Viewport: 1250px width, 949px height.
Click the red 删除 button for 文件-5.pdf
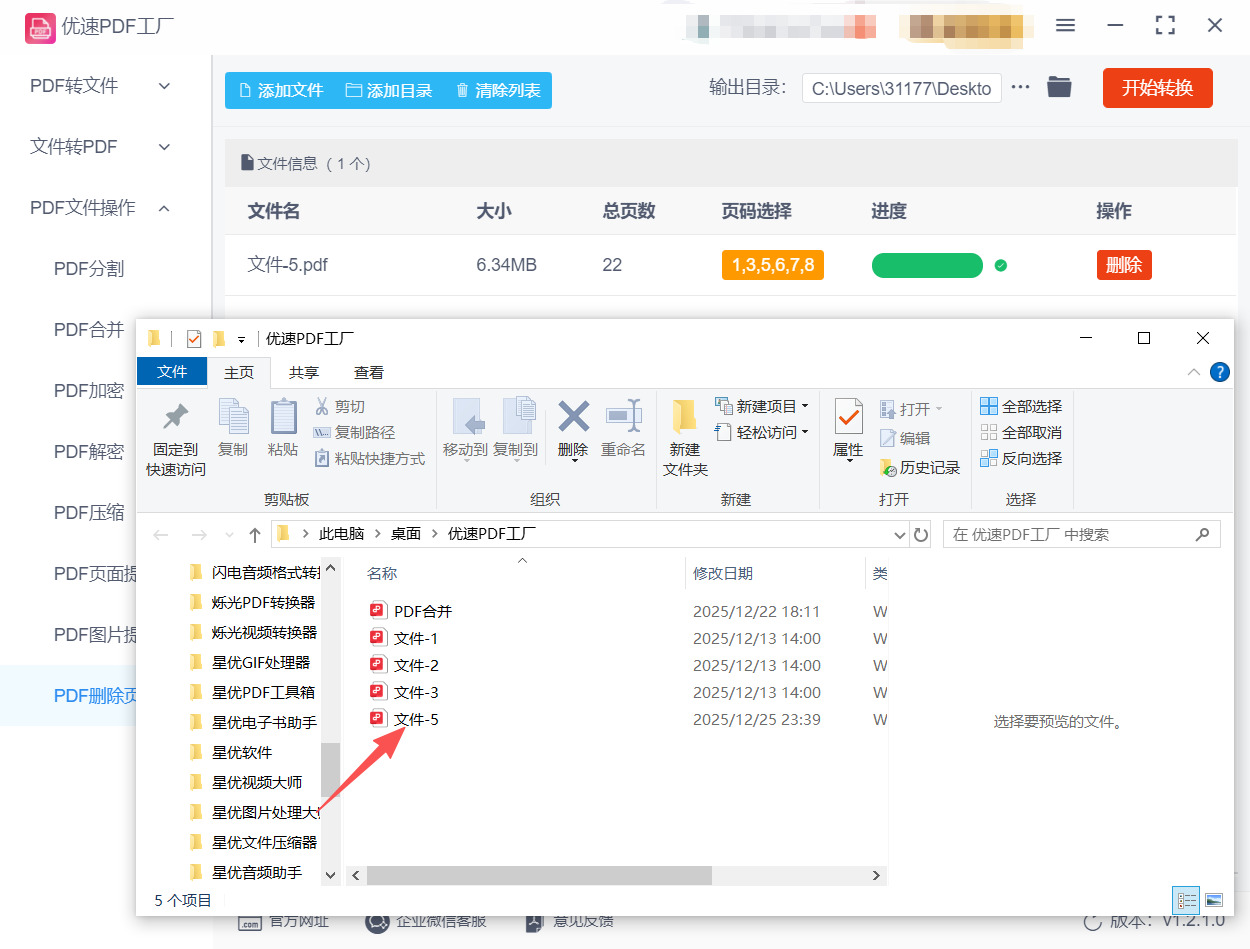coord(1124,265)
